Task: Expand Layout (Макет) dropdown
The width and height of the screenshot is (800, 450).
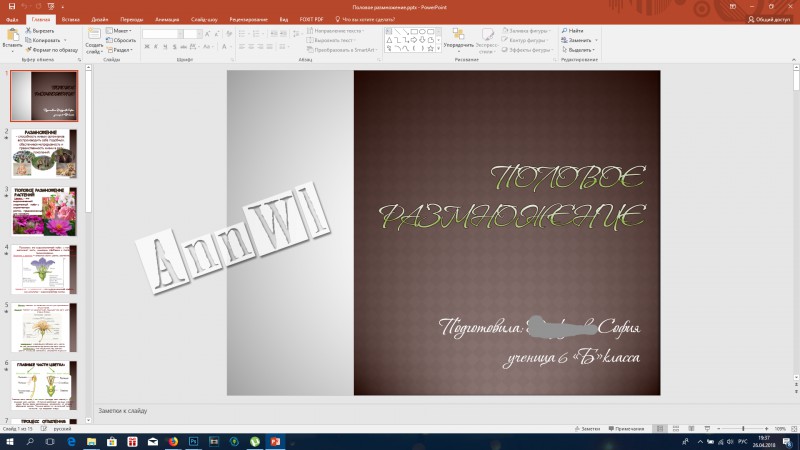Action: coord(119,31)
